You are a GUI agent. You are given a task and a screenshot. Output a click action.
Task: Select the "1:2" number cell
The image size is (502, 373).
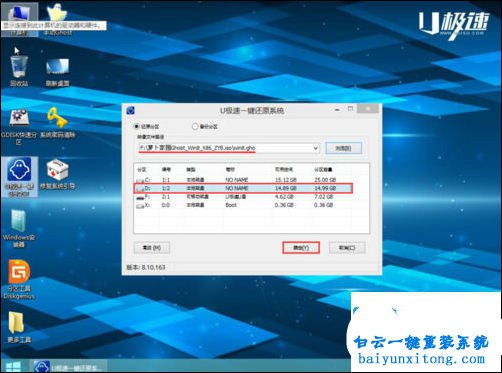coord(166,188)
